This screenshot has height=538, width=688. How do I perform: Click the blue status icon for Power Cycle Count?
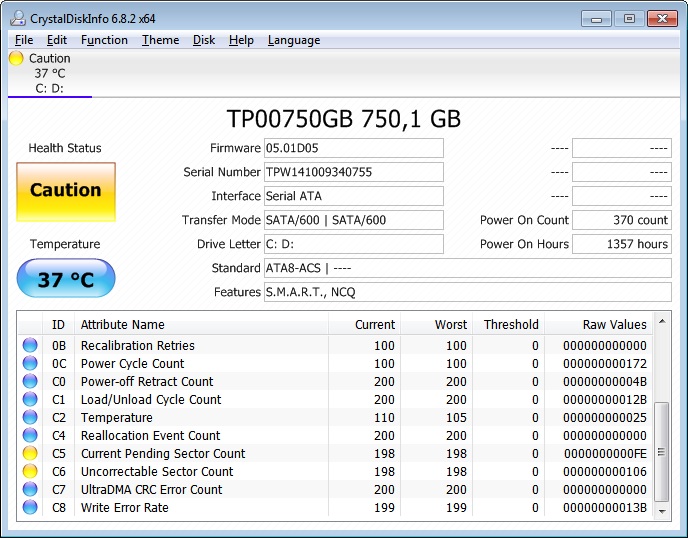(30, 363)
